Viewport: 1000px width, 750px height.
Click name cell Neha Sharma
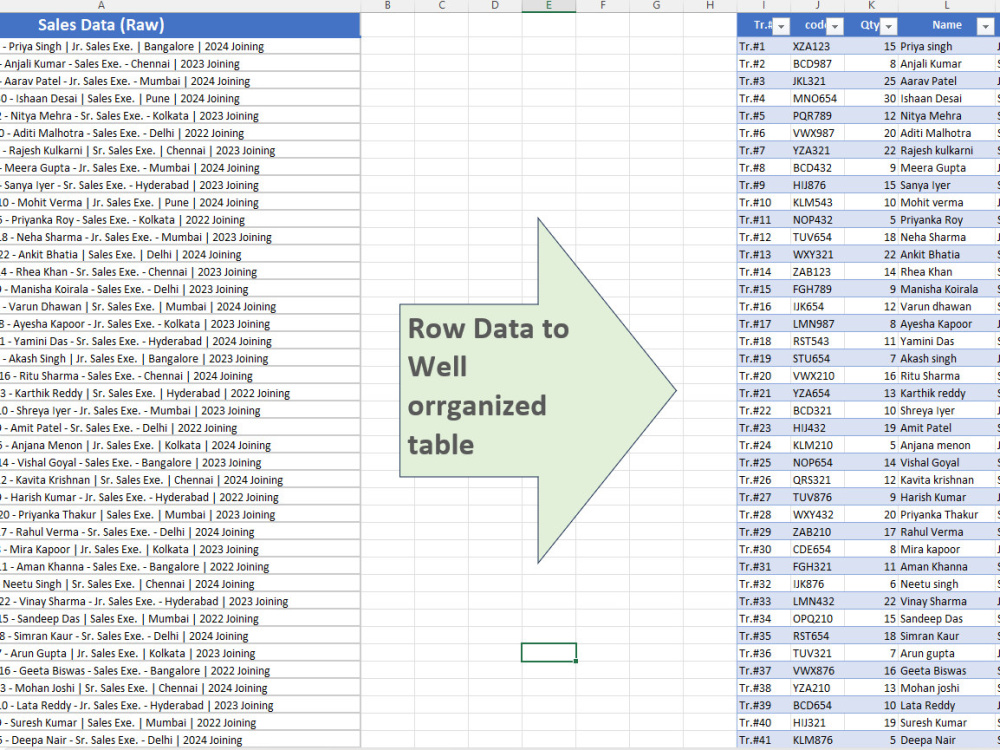coord(947,237)
